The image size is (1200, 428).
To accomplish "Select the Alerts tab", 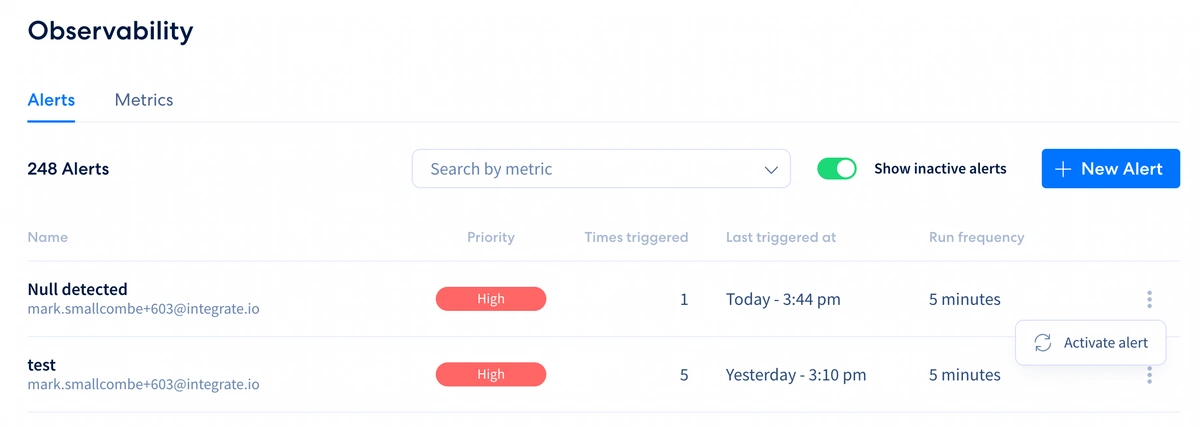I will click(51, 100).
